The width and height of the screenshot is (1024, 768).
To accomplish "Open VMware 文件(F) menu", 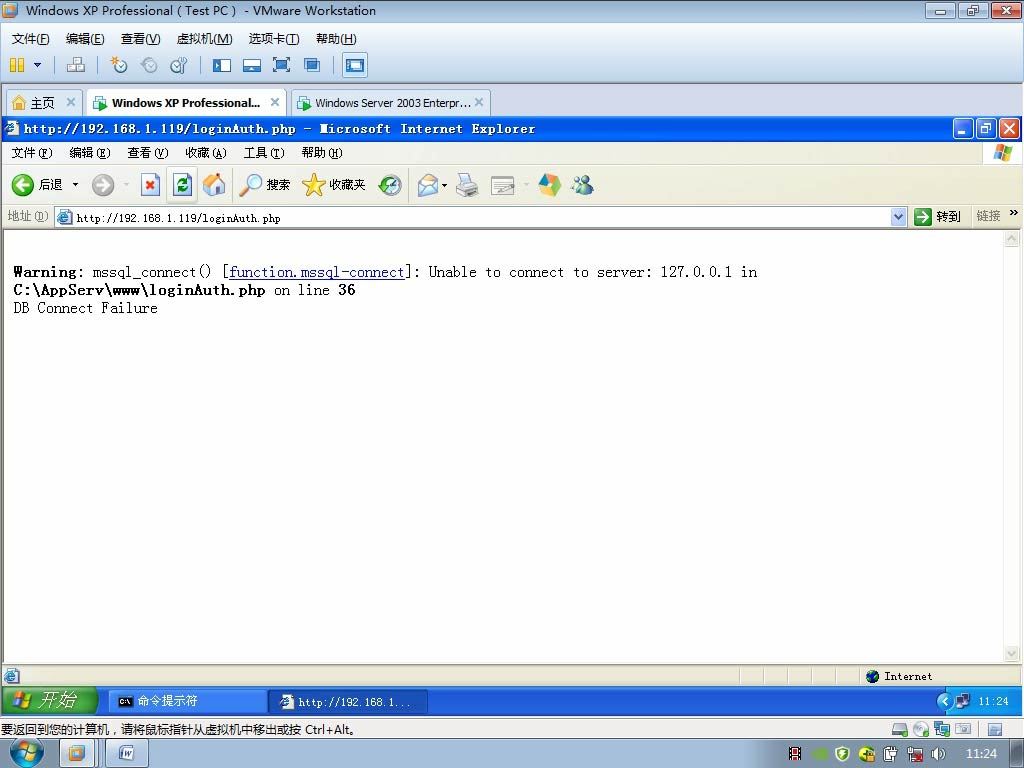I will coord(31,39).
